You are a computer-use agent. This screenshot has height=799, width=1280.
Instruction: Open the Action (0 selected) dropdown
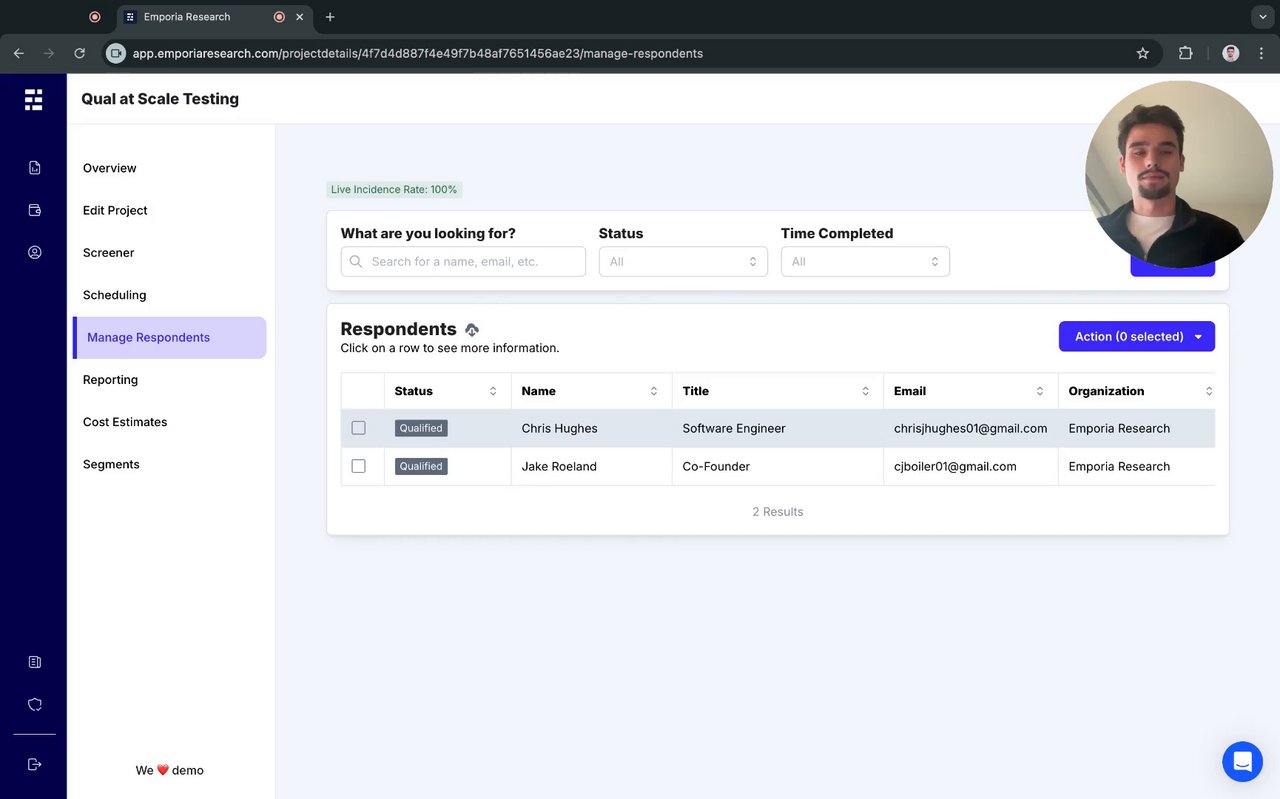coord(1136,337)
